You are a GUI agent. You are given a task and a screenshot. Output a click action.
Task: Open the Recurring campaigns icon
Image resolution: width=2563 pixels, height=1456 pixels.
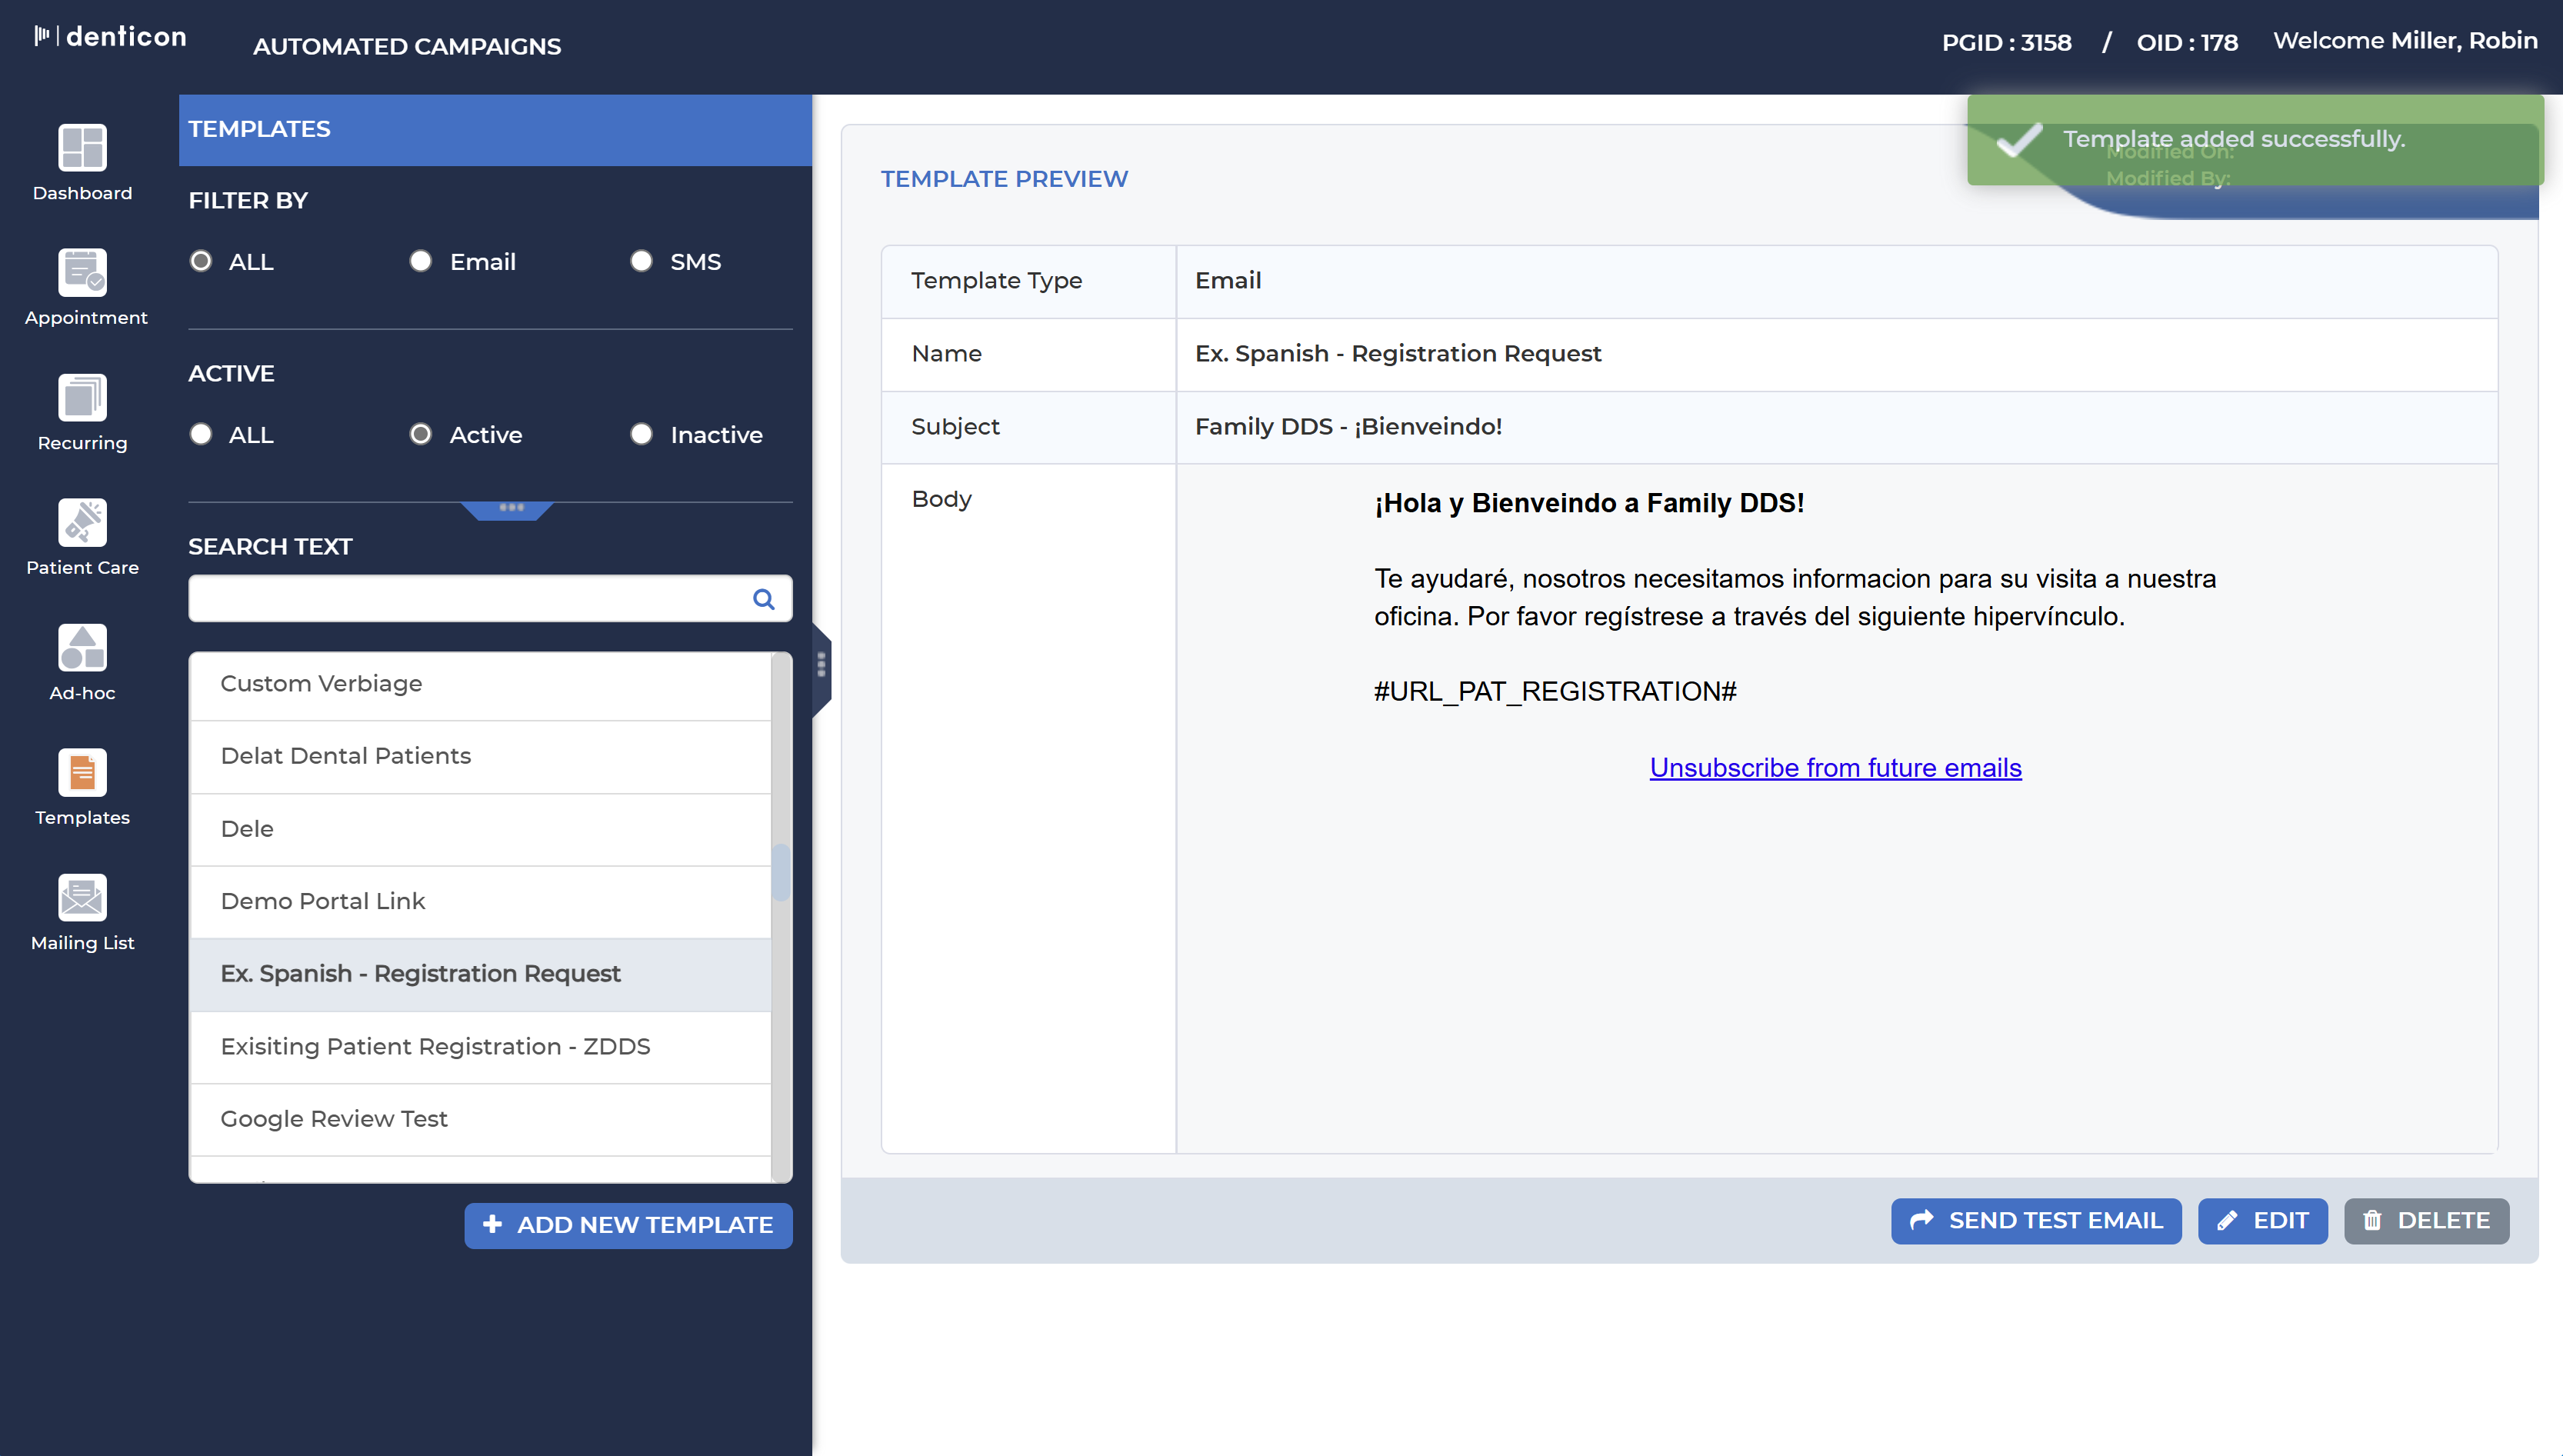[82, 397]
